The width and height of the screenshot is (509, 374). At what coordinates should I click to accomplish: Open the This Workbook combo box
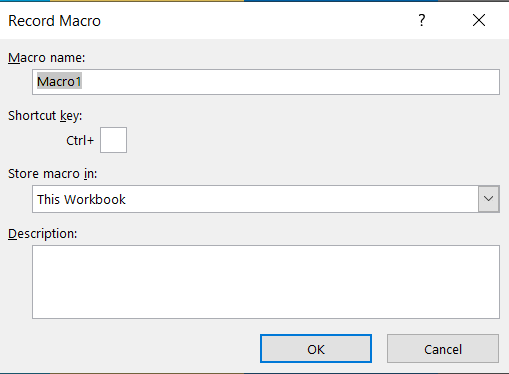pos(266,199)
